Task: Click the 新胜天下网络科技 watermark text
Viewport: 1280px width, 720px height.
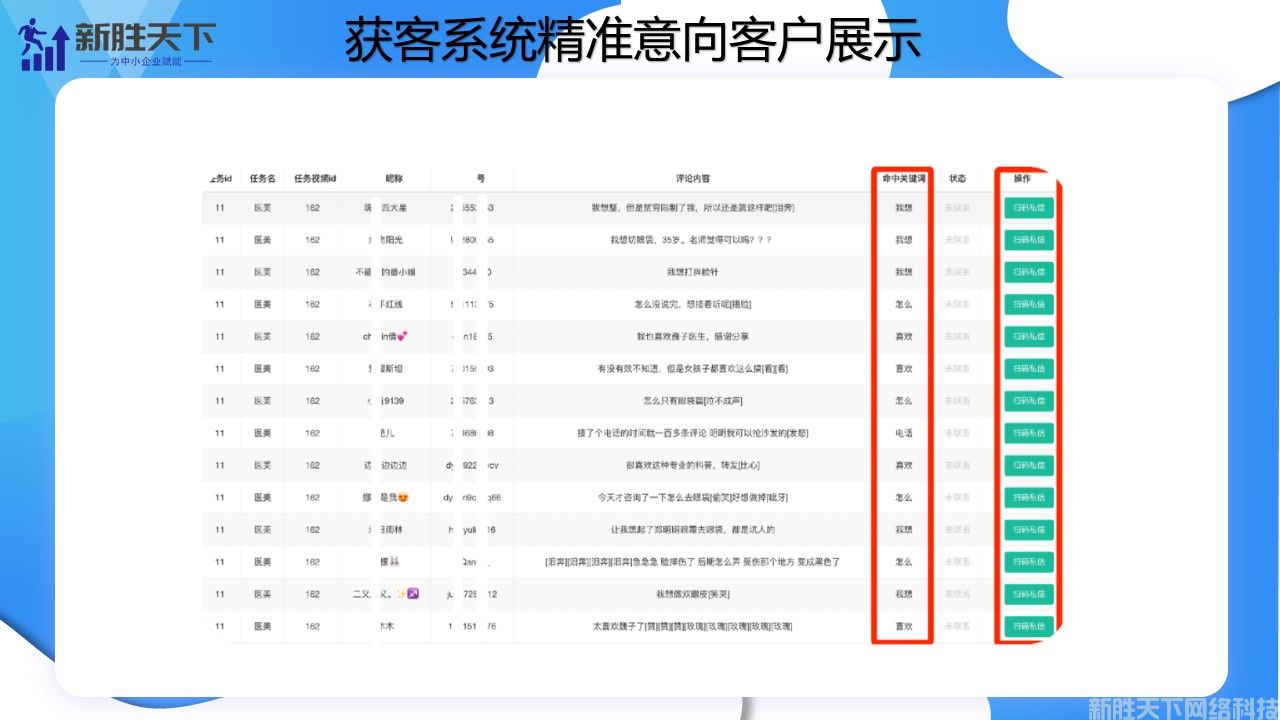Action: pyautogui.click(x=1182, y=706)
